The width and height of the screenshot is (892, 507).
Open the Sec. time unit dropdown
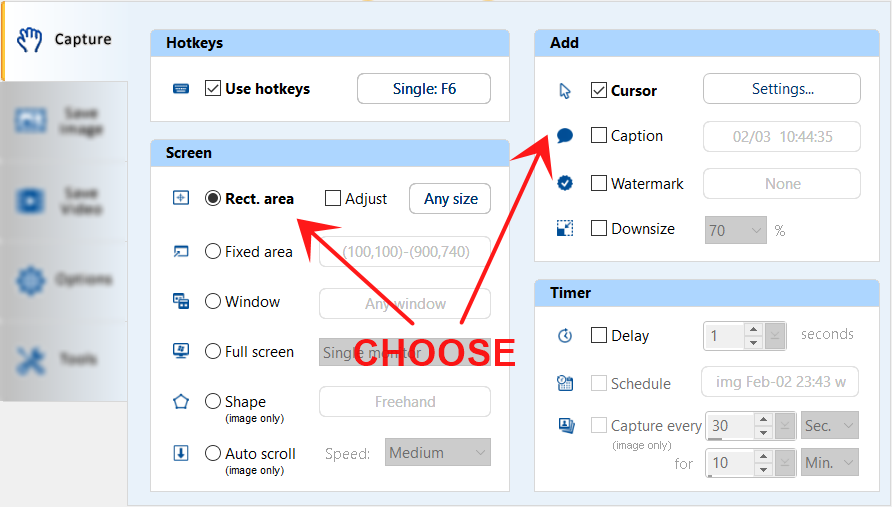click(830, 426)
